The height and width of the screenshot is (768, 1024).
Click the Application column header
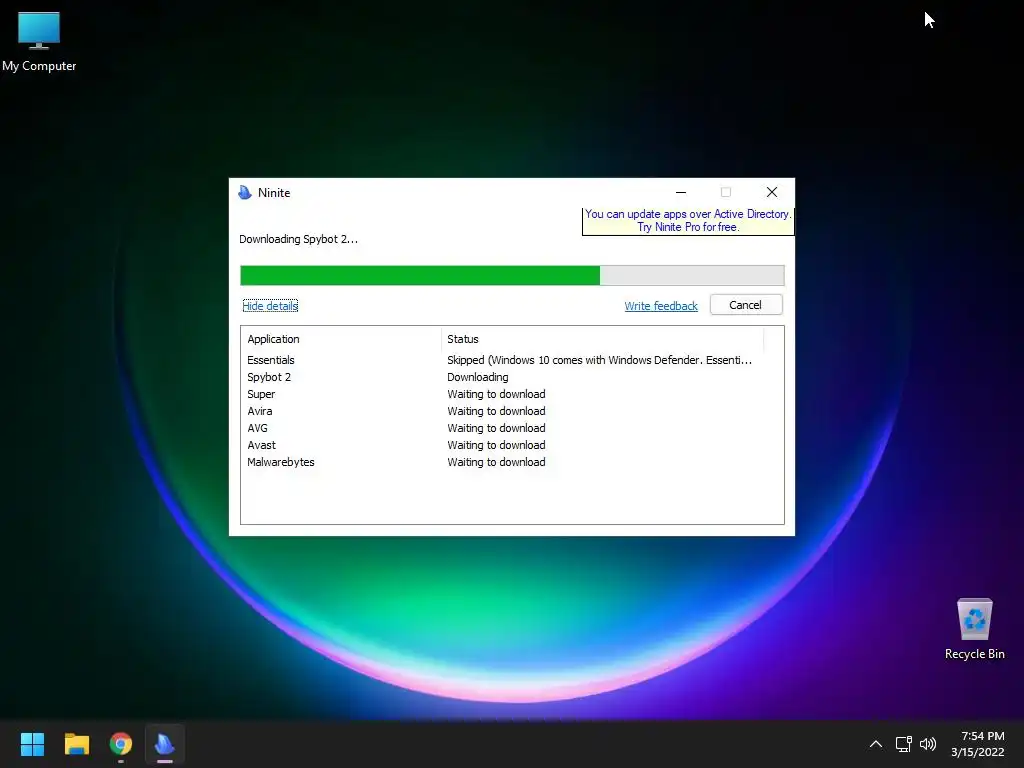click(341, 339)
